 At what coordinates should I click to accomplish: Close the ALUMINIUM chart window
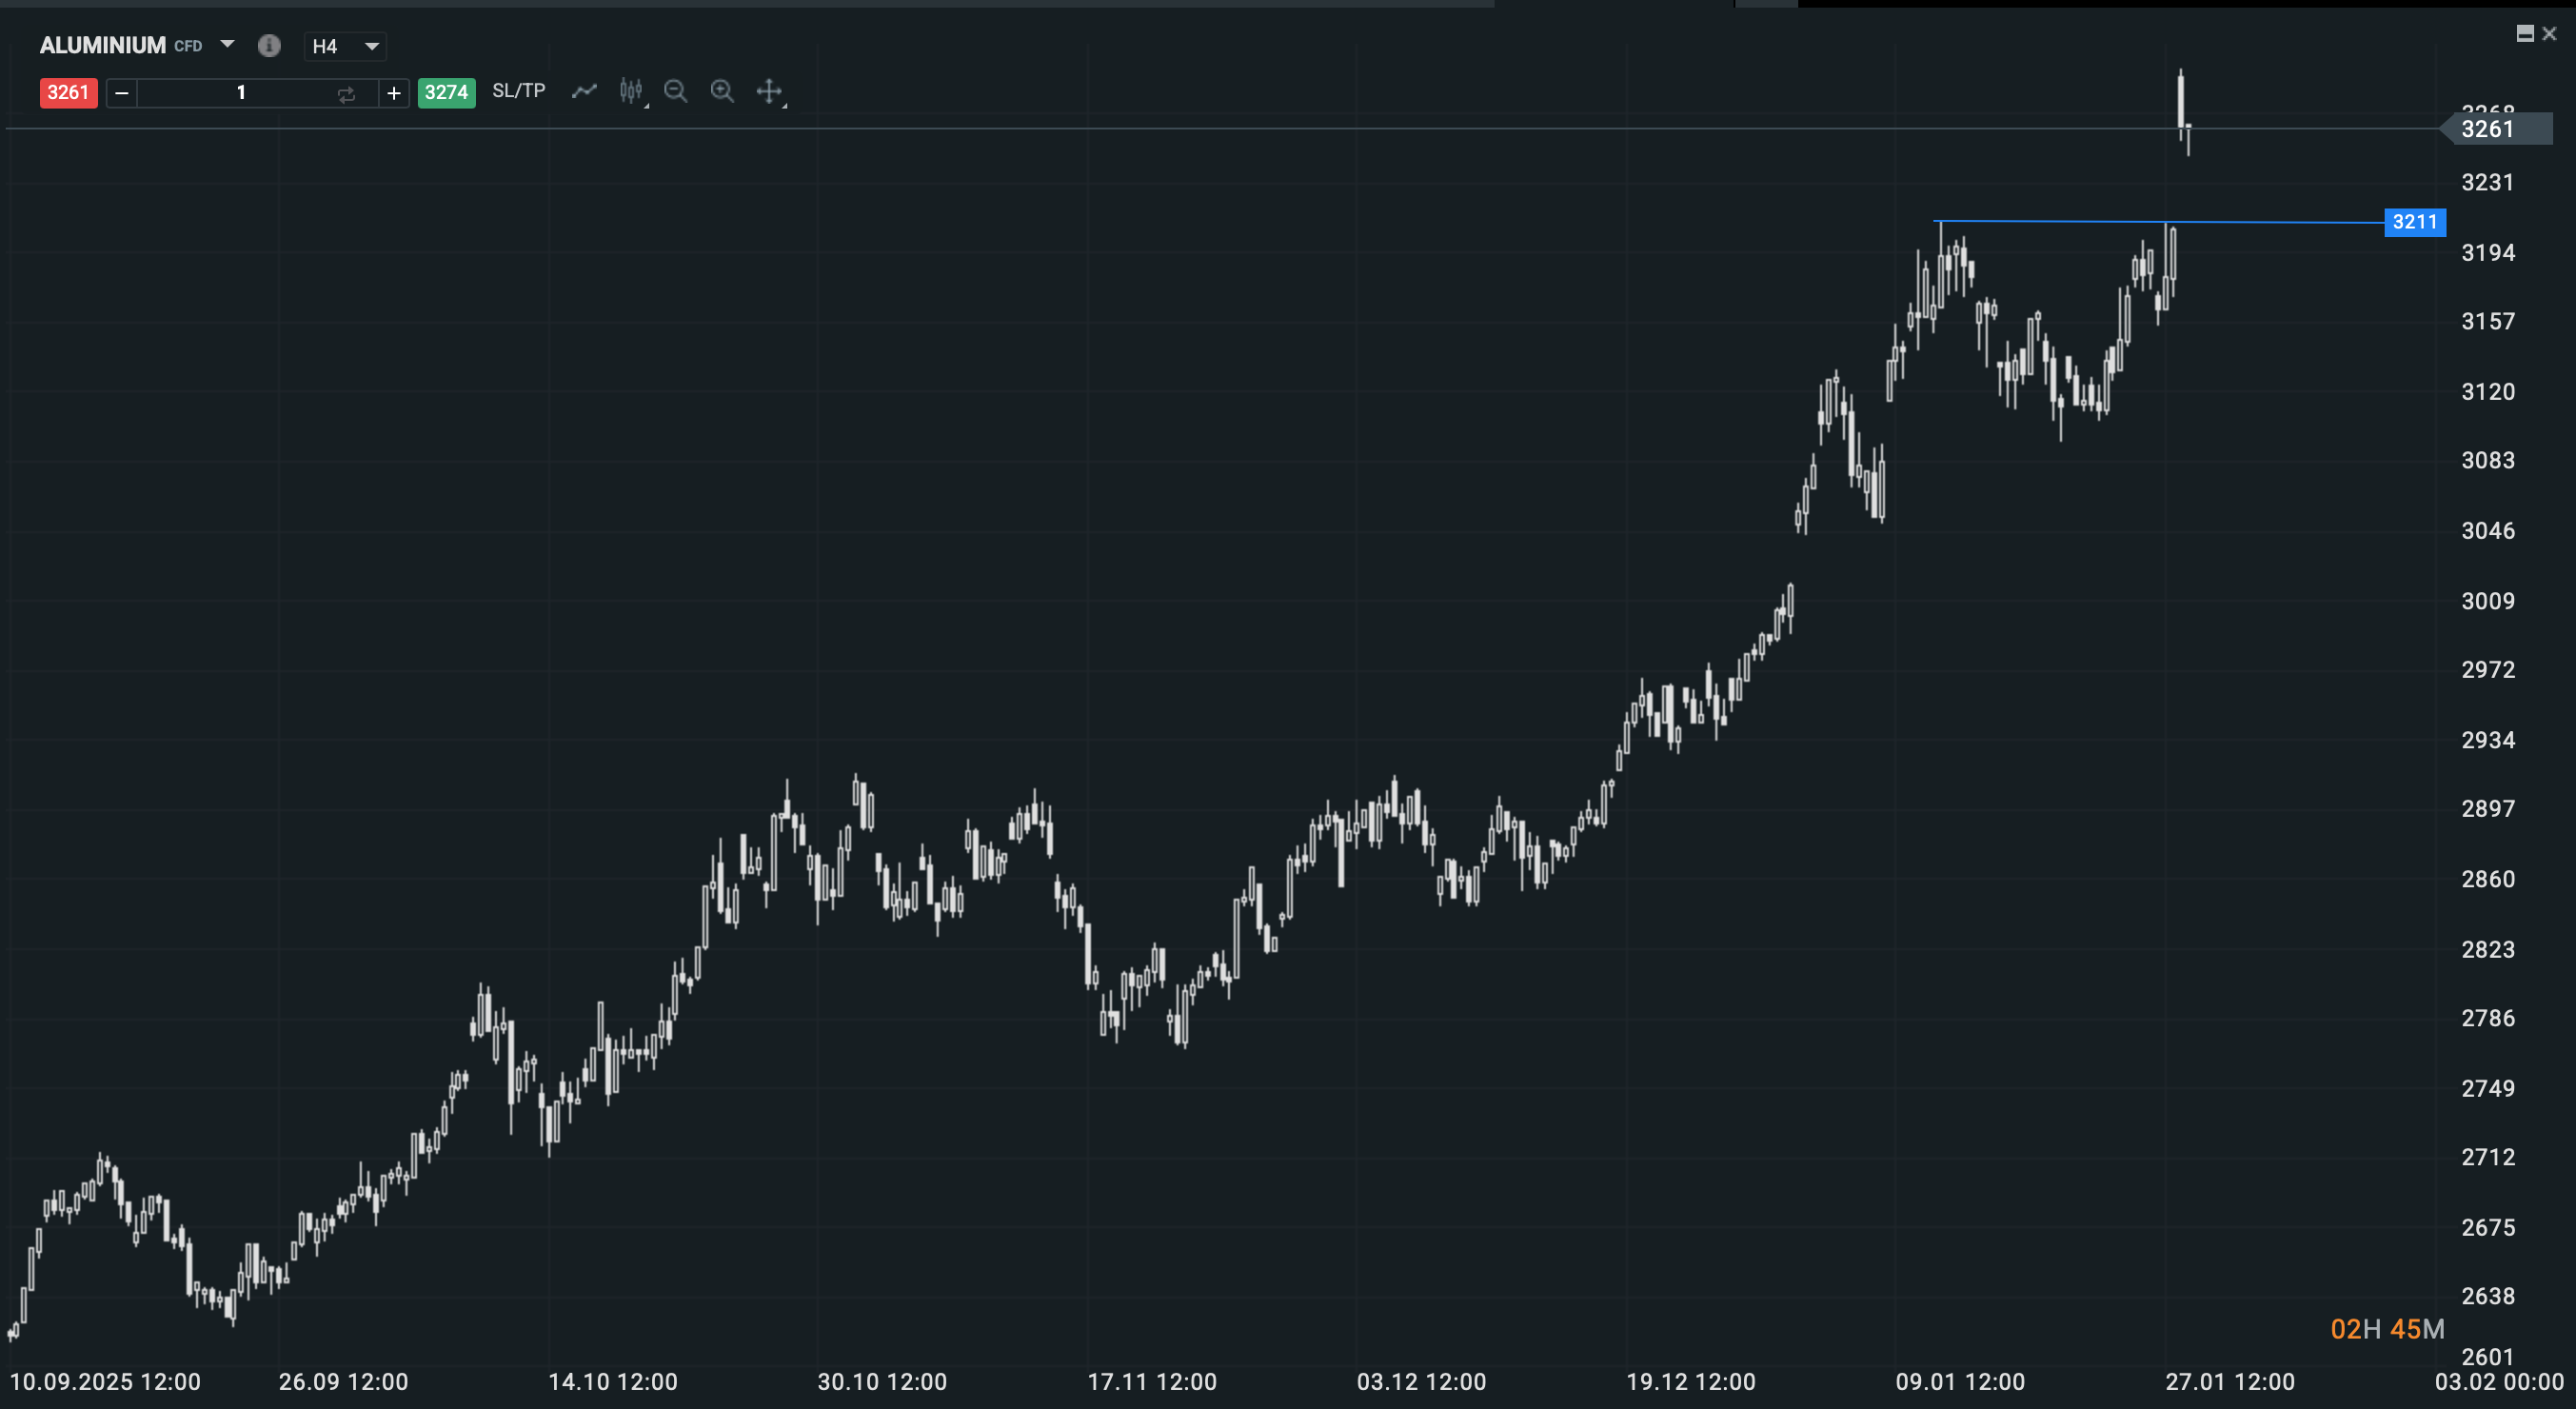coord(2550,33)
